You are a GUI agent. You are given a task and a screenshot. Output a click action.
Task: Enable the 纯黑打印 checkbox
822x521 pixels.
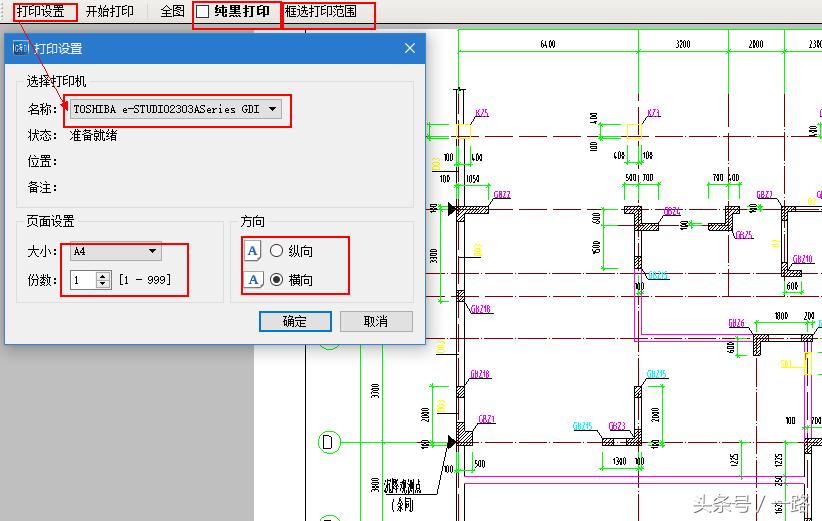pos(203,12)
